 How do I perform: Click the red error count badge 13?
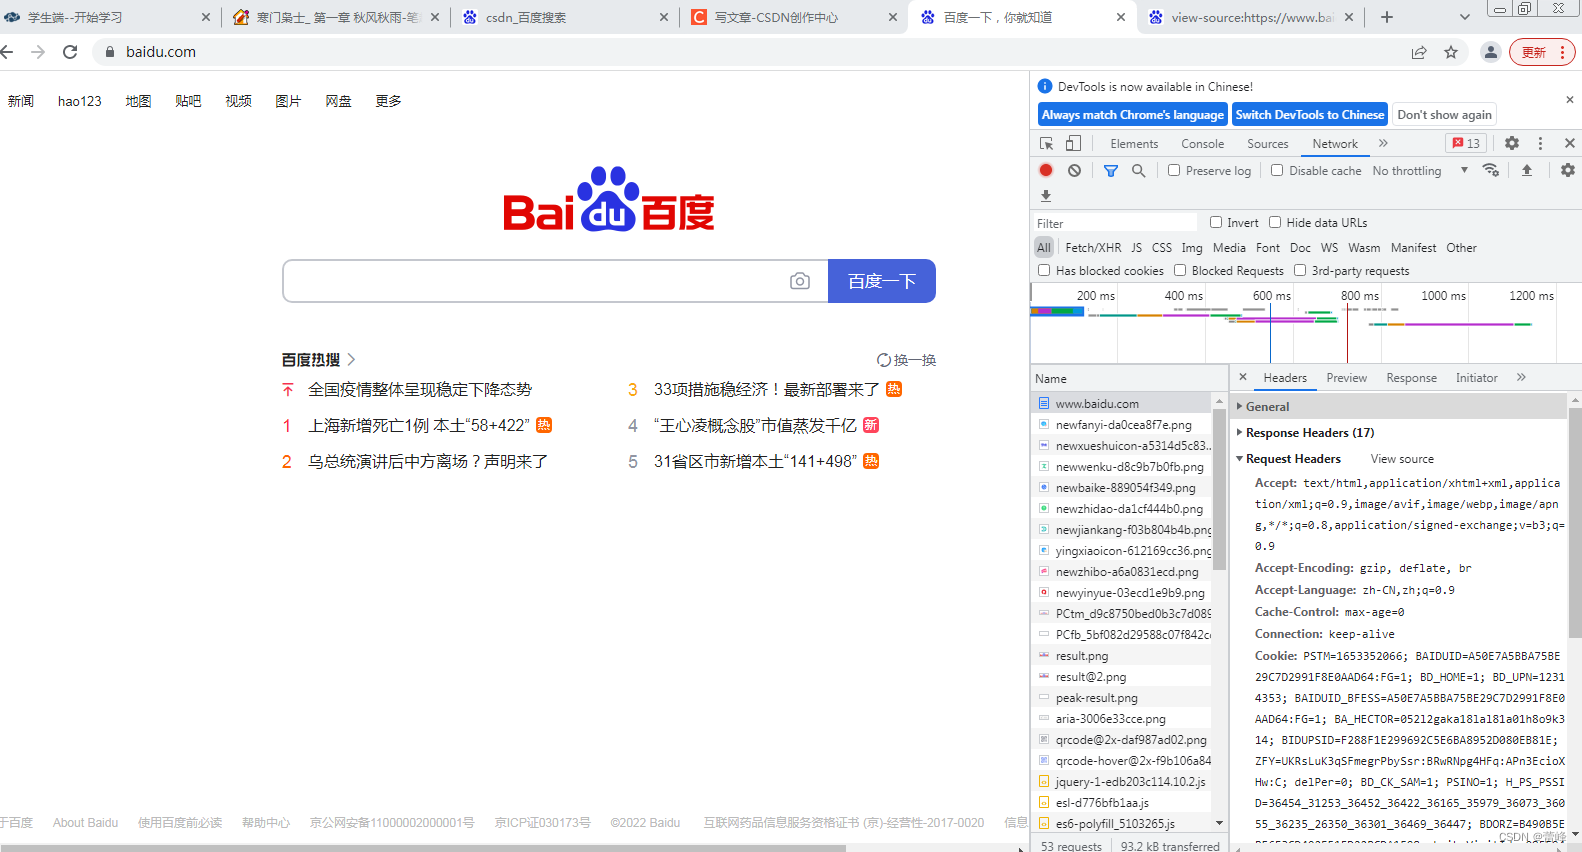pos(1467,143)
